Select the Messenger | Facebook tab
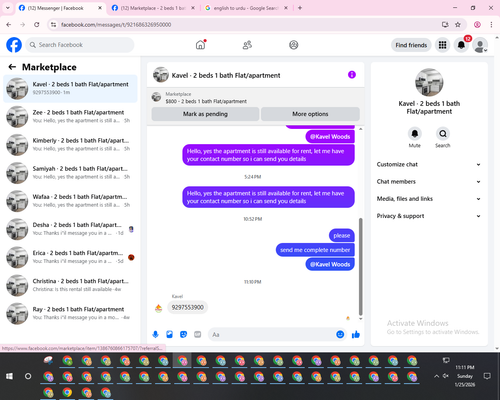The height and width of the screenshot is (400, 500). coord(60,8)
